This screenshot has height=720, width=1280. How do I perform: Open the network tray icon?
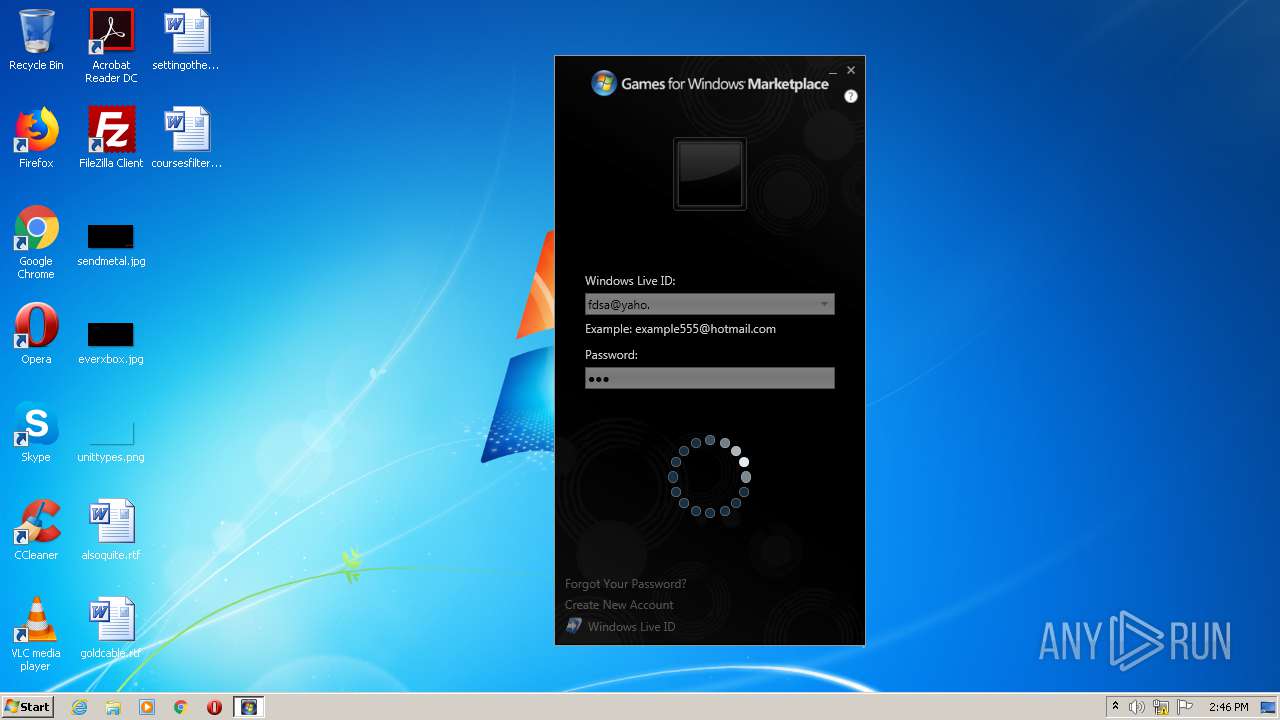1161,707
